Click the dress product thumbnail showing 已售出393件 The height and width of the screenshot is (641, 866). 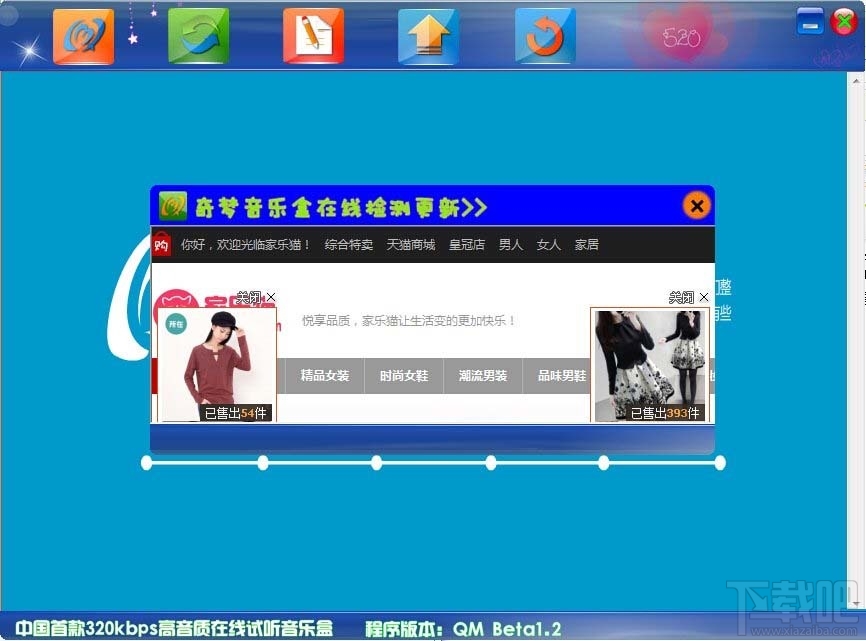650,365
